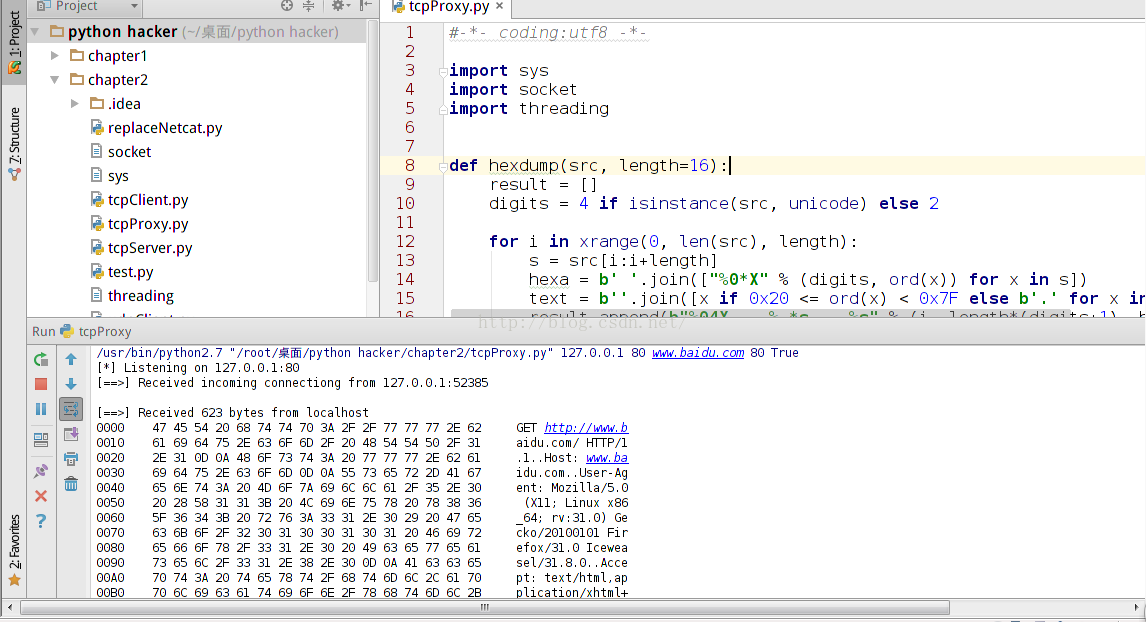Collapse the python hacker root folder
This screenshot has height=622, width=1146.
pos(35,32)
